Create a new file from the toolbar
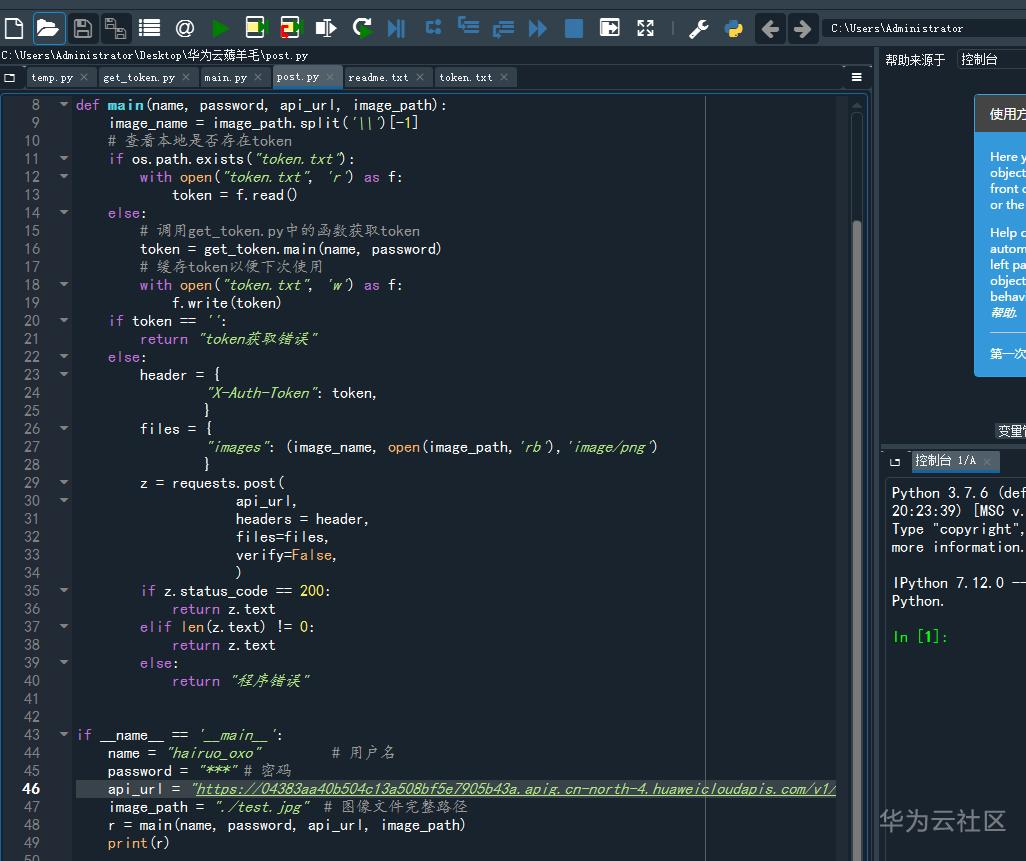The image size is (1026, 861). (15, 28)
